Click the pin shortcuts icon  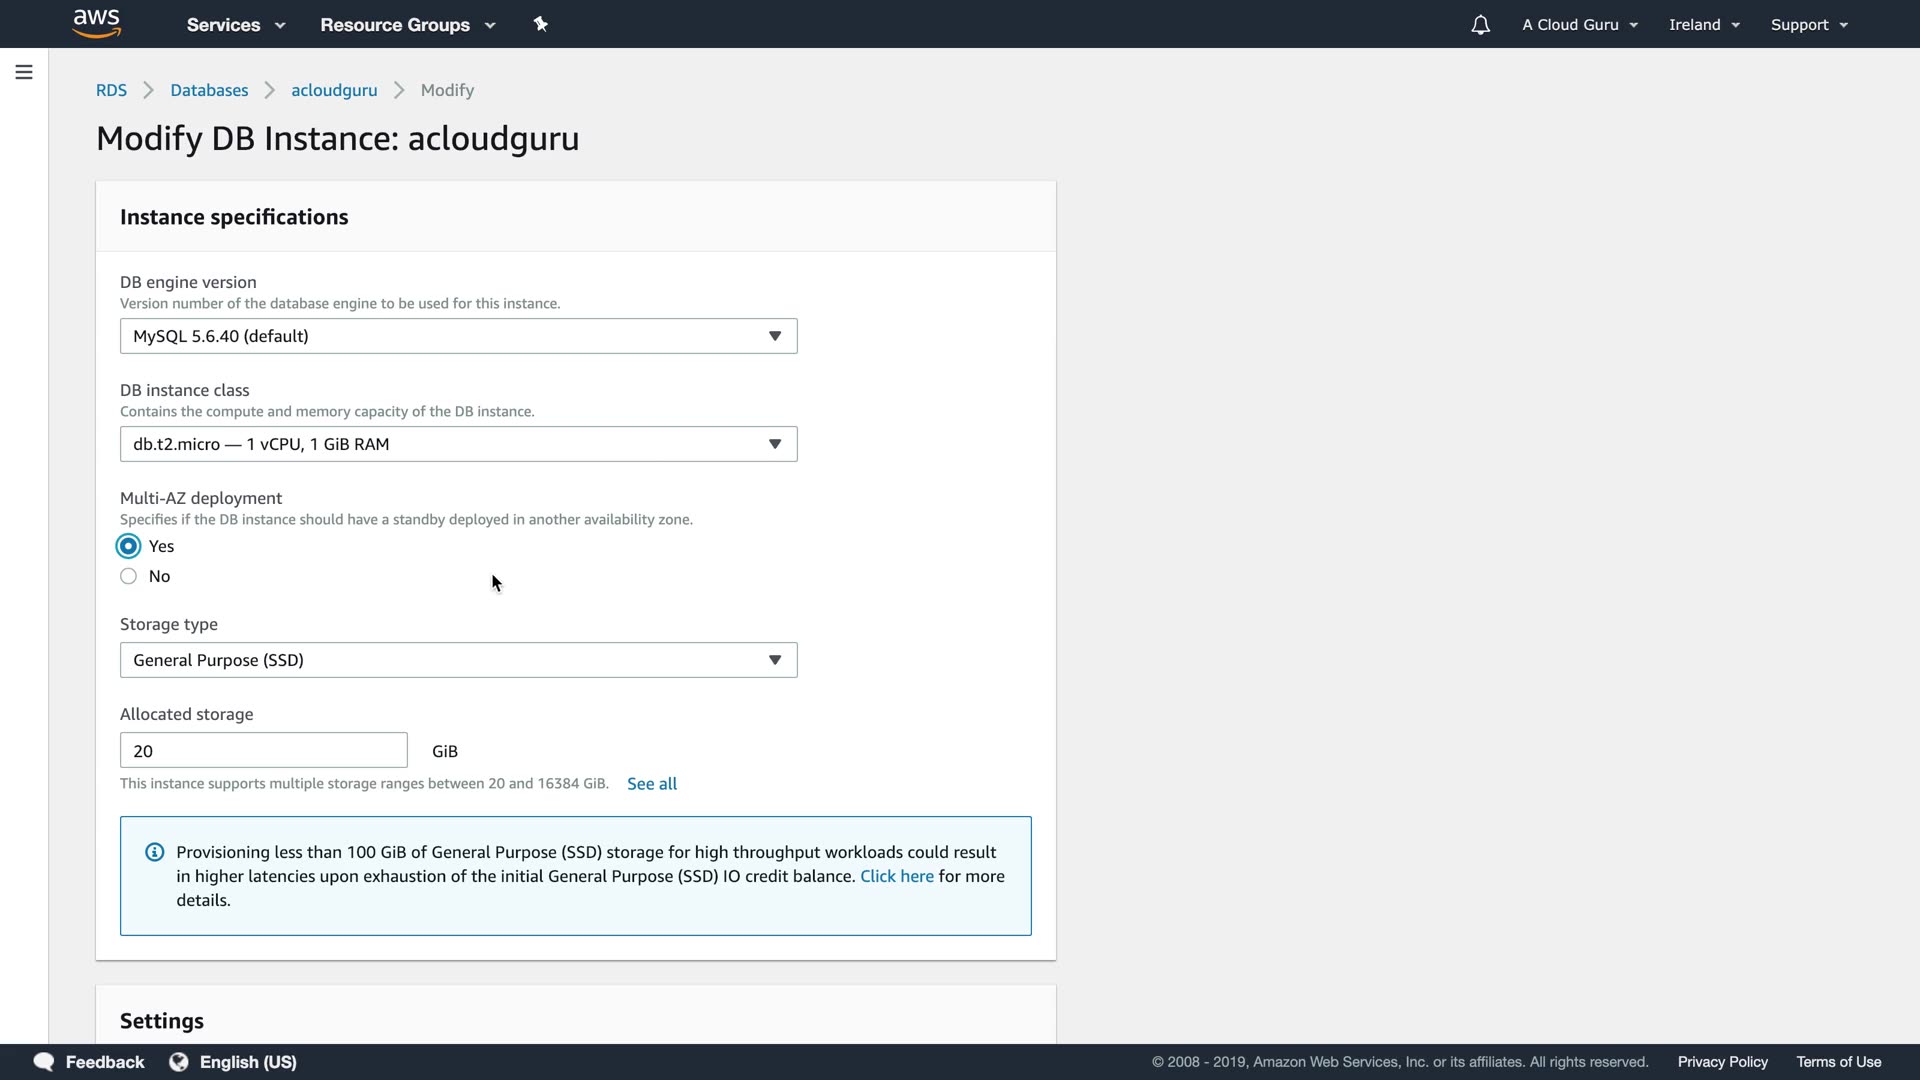click(540, 24)
